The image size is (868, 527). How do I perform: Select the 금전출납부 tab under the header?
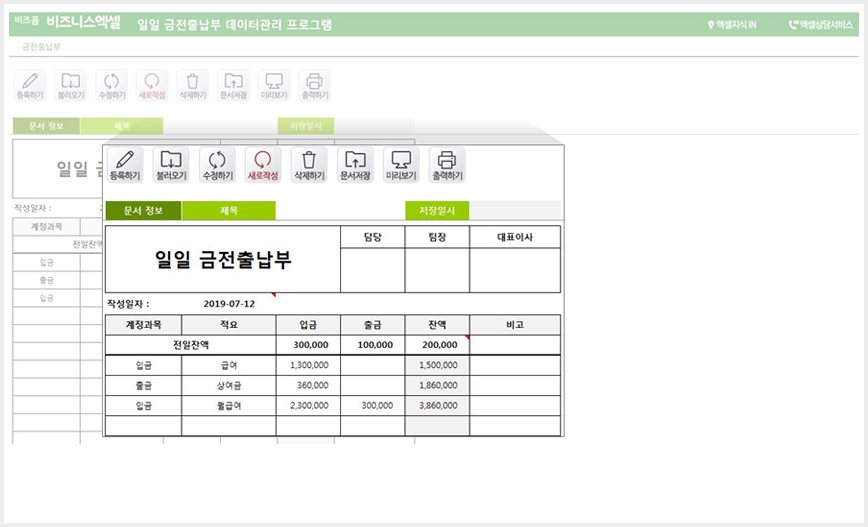click(42, 47)
